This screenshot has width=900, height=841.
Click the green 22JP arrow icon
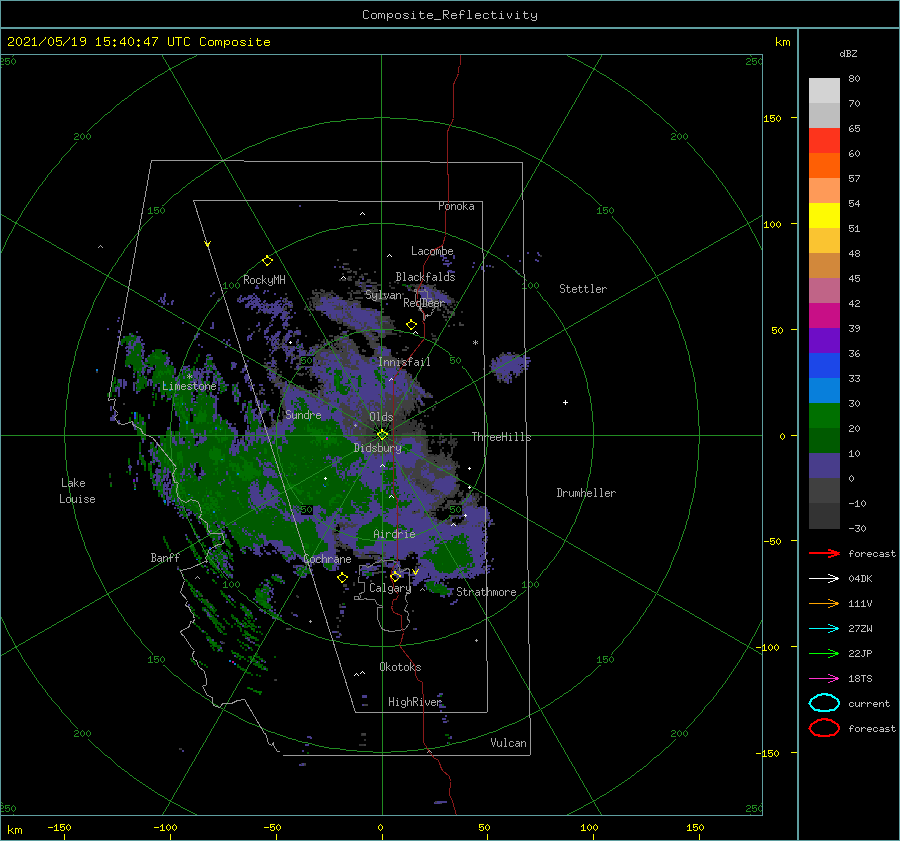[824, 653]
